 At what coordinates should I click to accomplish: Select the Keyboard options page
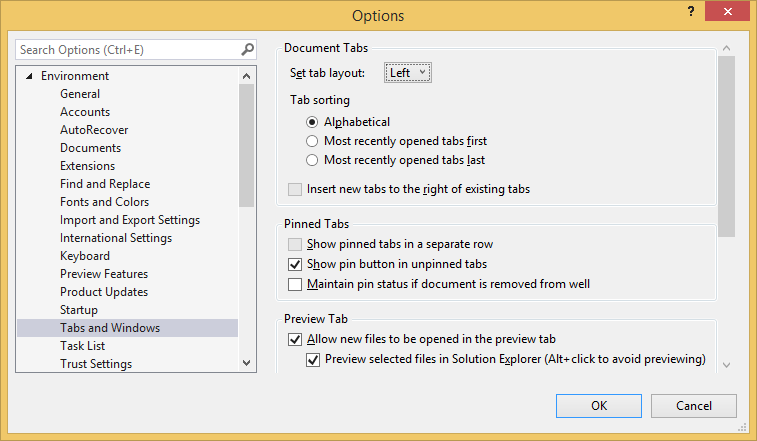click(85, 256)
